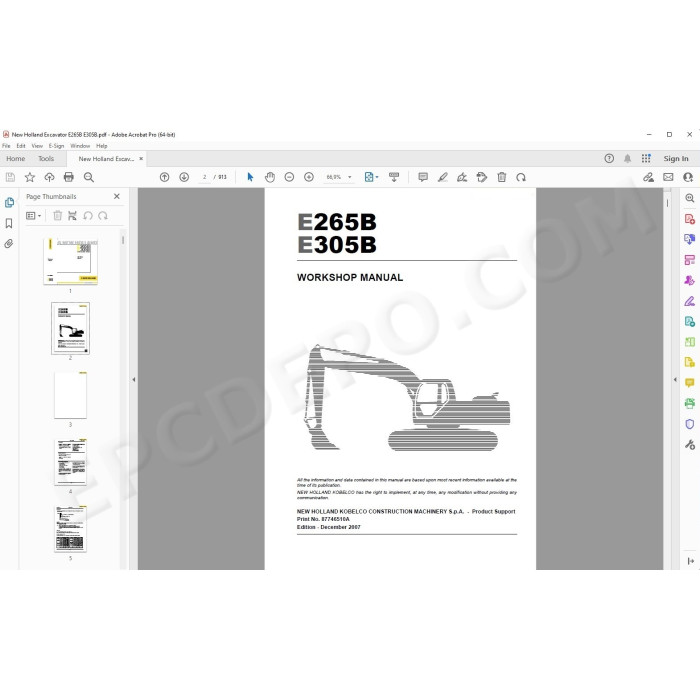Open the File menu
The width and height of the screenshot is (700, 700).
pos(6,146)
